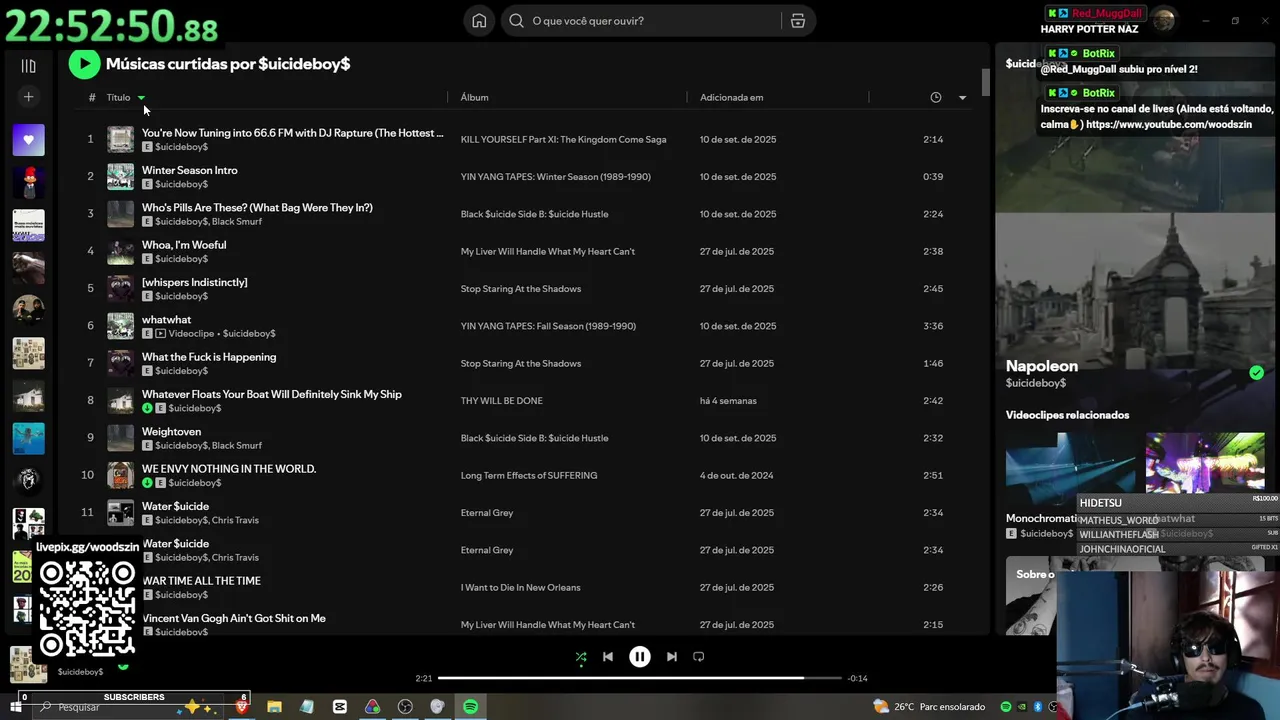Open album KILL YOURSELF Part XI
Viewport: 1280px width, 720px height.
point(563,140)
